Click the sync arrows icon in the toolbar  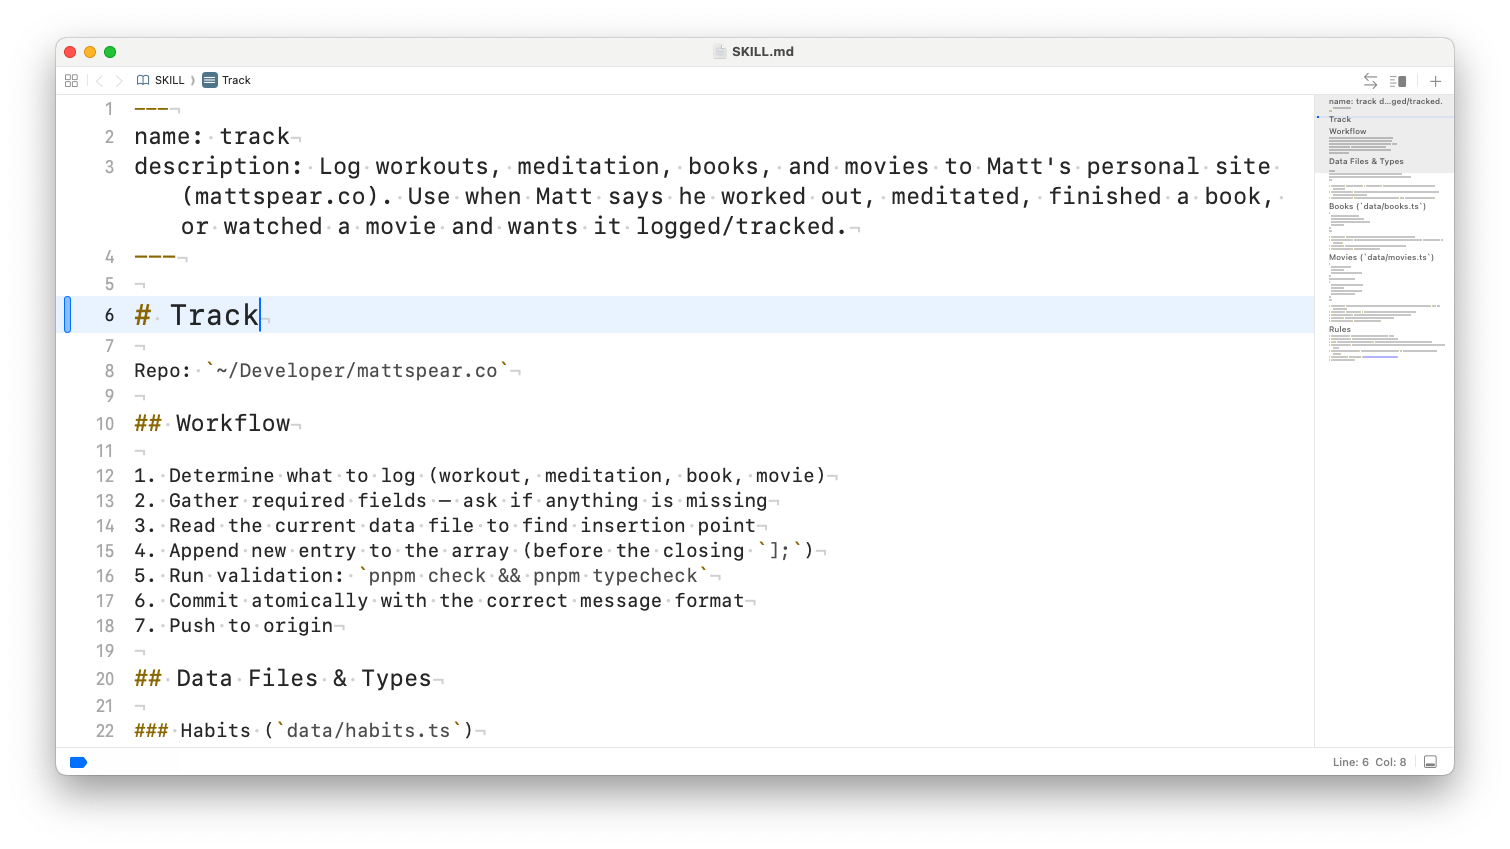click(1370, 81)
